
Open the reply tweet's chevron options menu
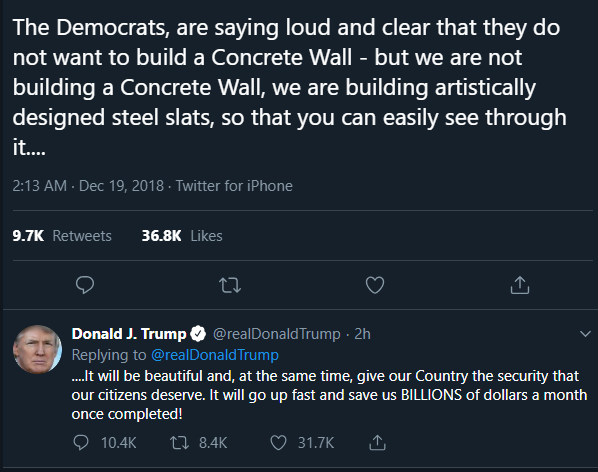click(585, 334)
